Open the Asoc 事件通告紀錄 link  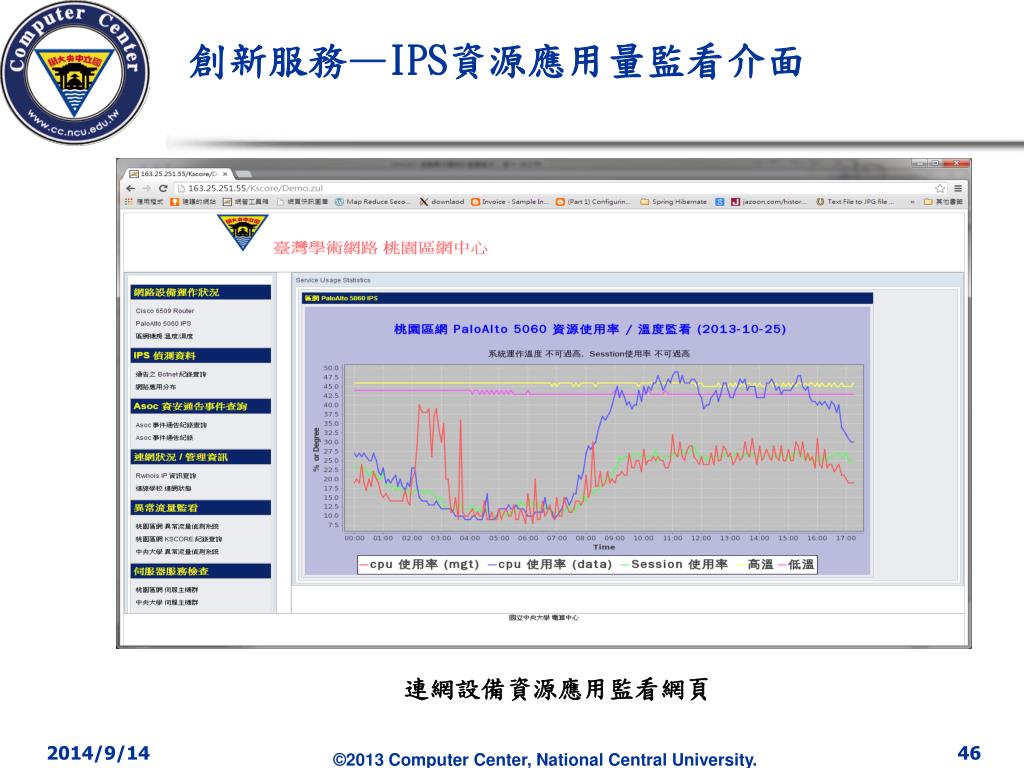164,438
